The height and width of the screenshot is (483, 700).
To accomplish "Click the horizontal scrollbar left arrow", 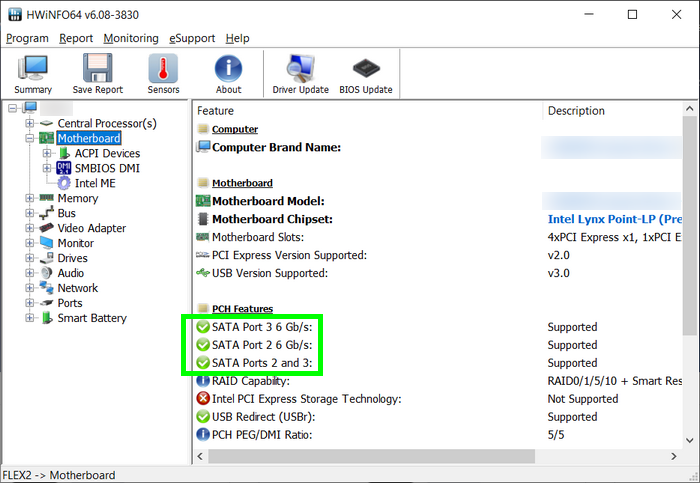I will pos(200,456).
